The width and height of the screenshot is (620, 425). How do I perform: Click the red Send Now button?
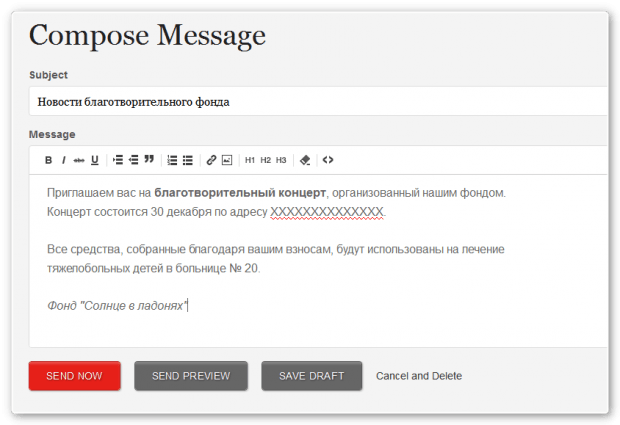(75, 376)
